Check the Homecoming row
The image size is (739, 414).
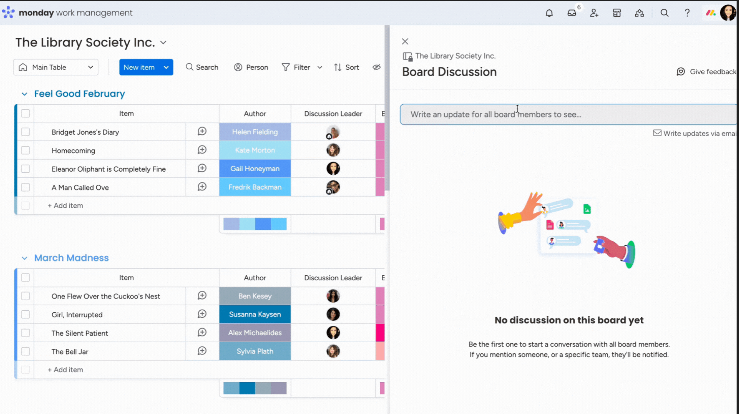tap(25, 150)
